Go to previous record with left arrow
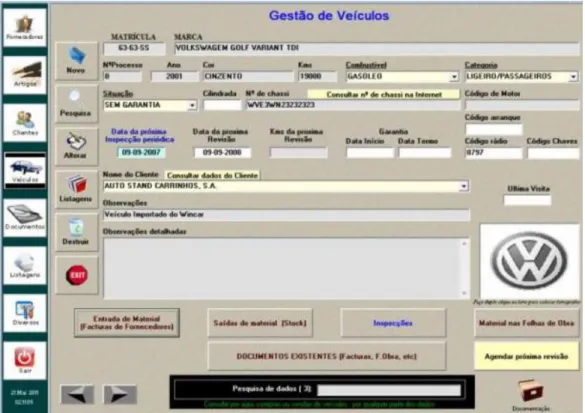 pos(78,394)
